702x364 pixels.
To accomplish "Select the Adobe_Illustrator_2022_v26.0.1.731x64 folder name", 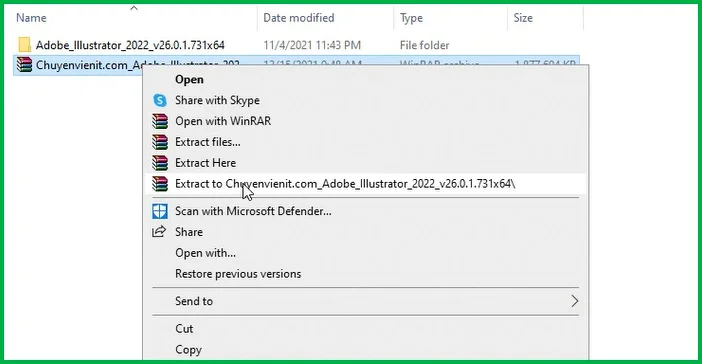I will pos(130,45).
